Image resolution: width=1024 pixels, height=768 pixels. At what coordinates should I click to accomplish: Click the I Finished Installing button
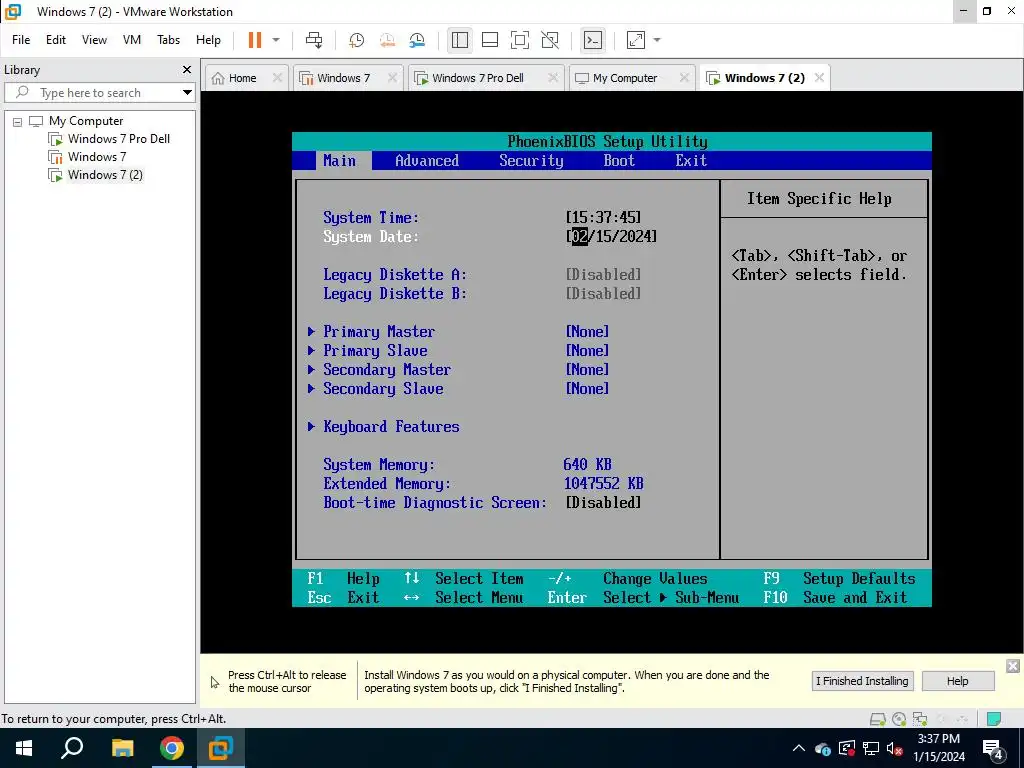[x=862, y=681]
